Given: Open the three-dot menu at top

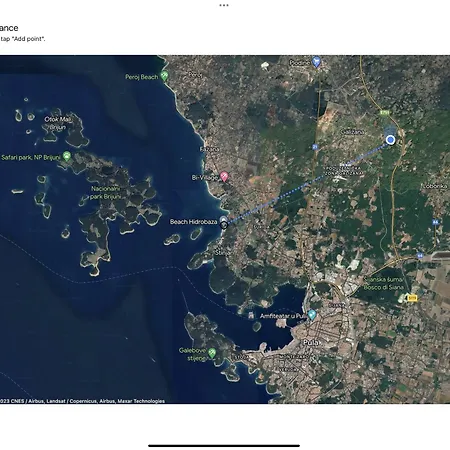Looking at the screenshot, I should tap(224, 5).
